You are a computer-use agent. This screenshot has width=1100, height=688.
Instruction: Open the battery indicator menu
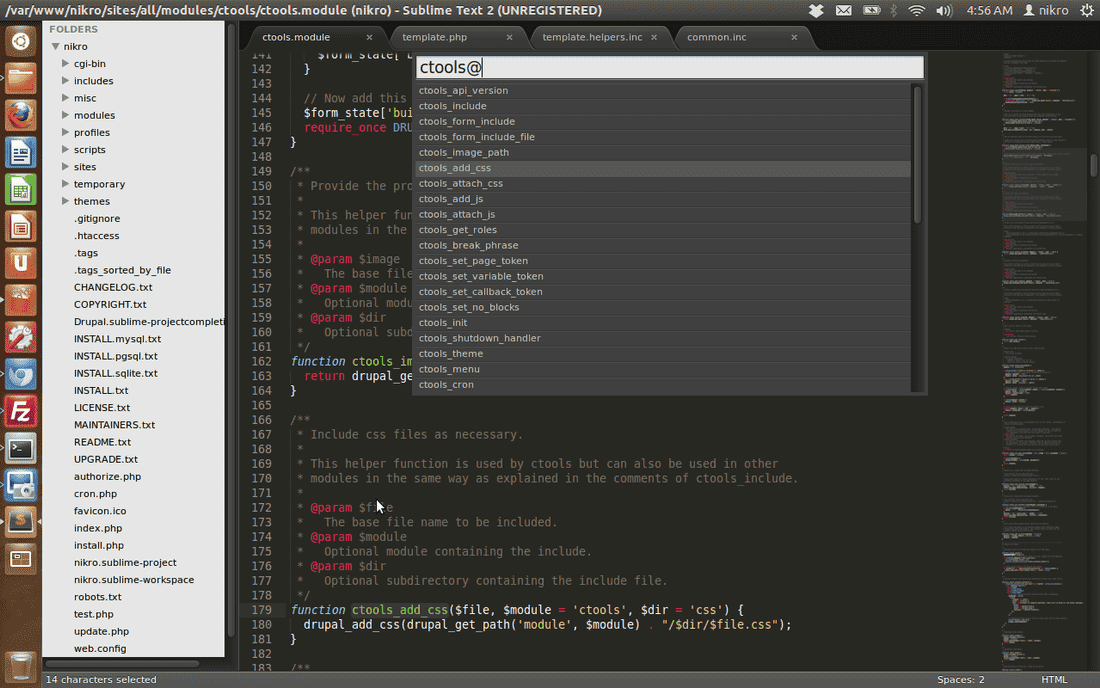click(x=871, y=11)
